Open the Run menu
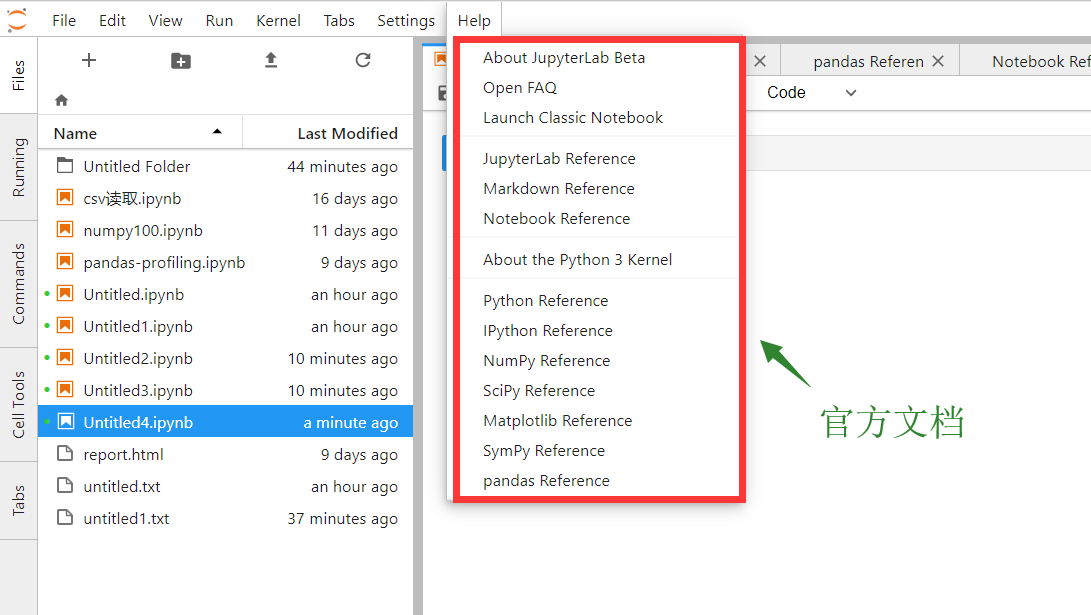Viewport: 1091px width, 615px height. point(219,21)
